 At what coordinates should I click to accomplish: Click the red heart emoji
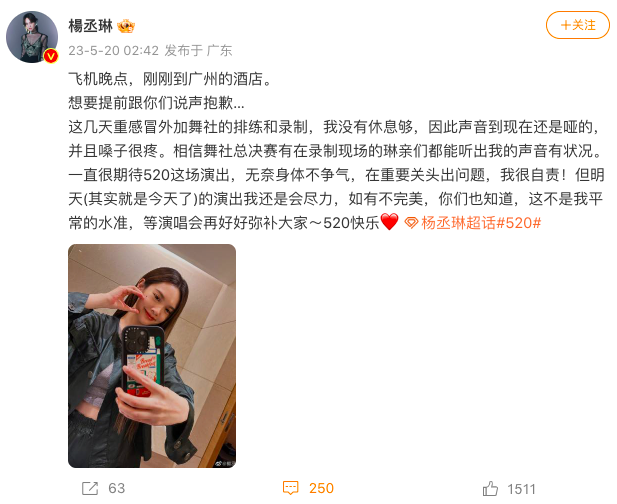[x=390, y=222]
